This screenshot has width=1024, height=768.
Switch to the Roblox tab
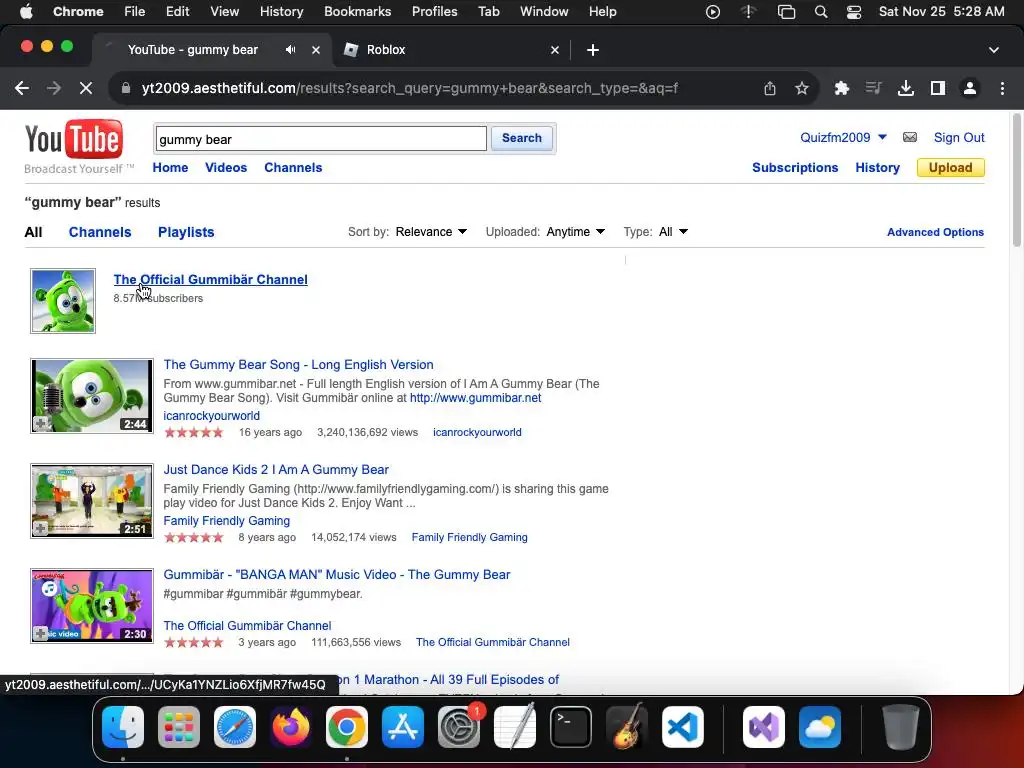pyautogui.click(x=451, y=50)
